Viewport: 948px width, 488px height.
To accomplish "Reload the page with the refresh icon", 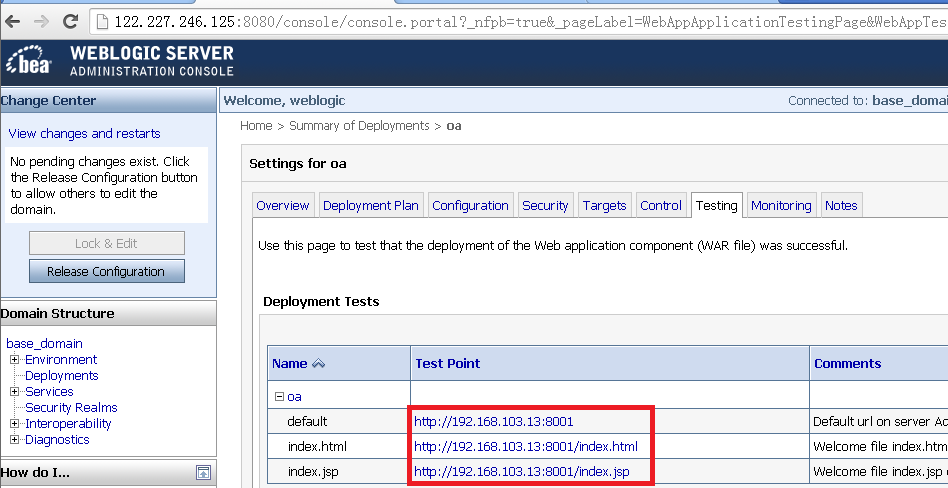I will 71,22.
